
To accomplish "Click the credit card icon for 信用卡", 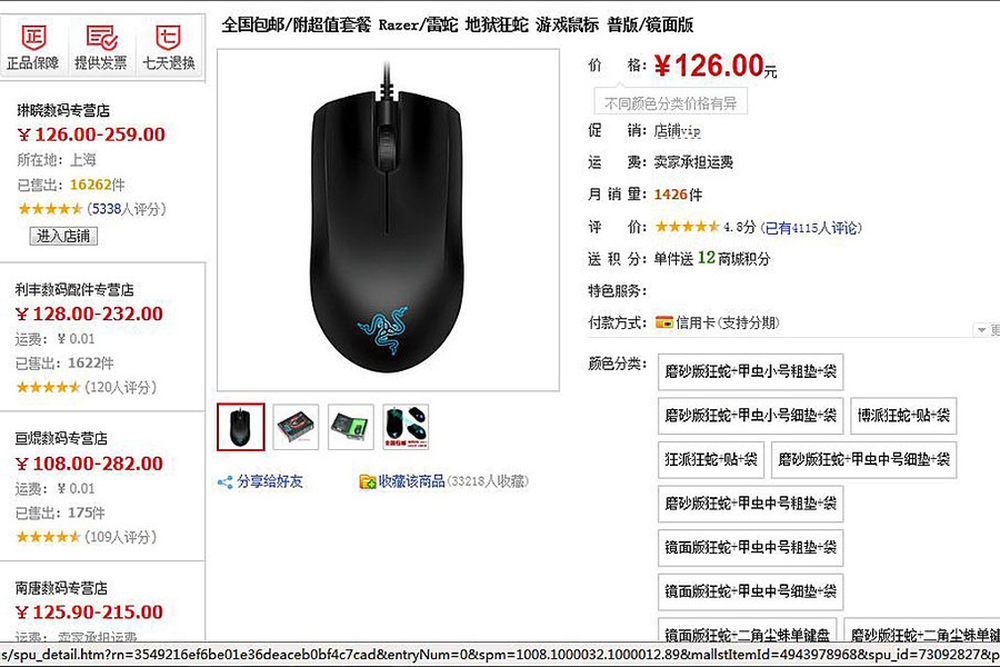I will (x=664, y=323).
